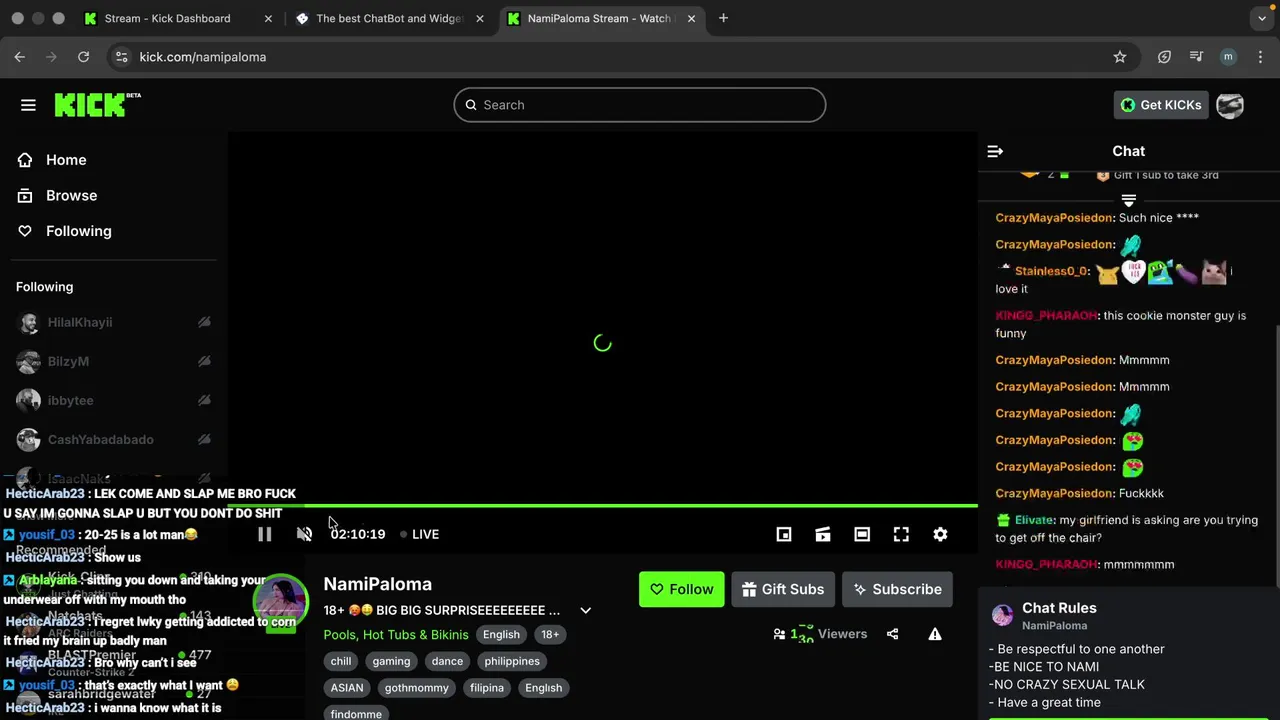Close the NamiPaloma Stream tab

tap(691, 18)
